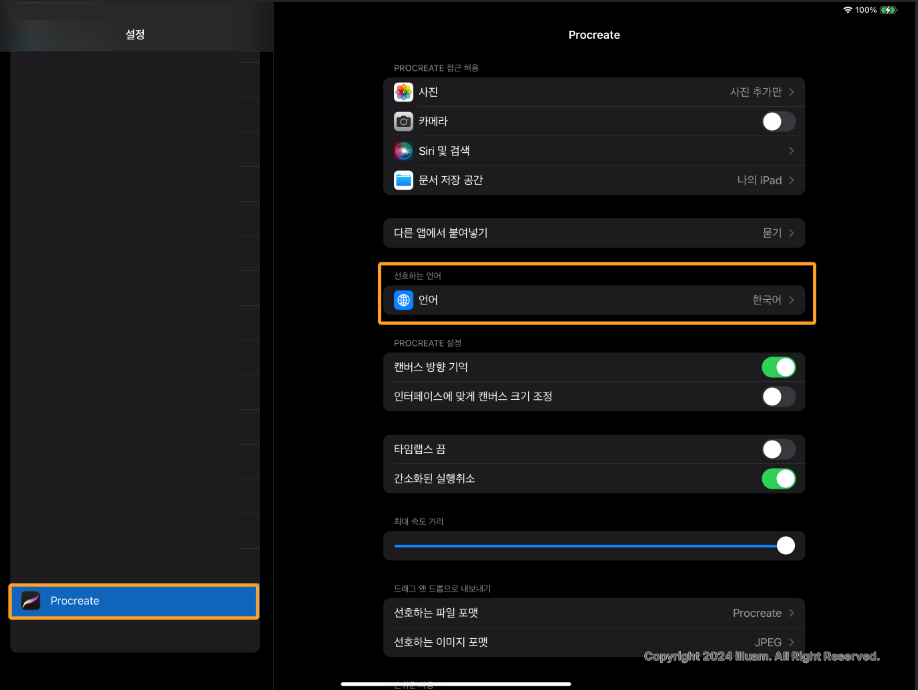Click the 선호하는 언어 section header
The width and height of the screenshot is (918, 690).
pos(417,276)
